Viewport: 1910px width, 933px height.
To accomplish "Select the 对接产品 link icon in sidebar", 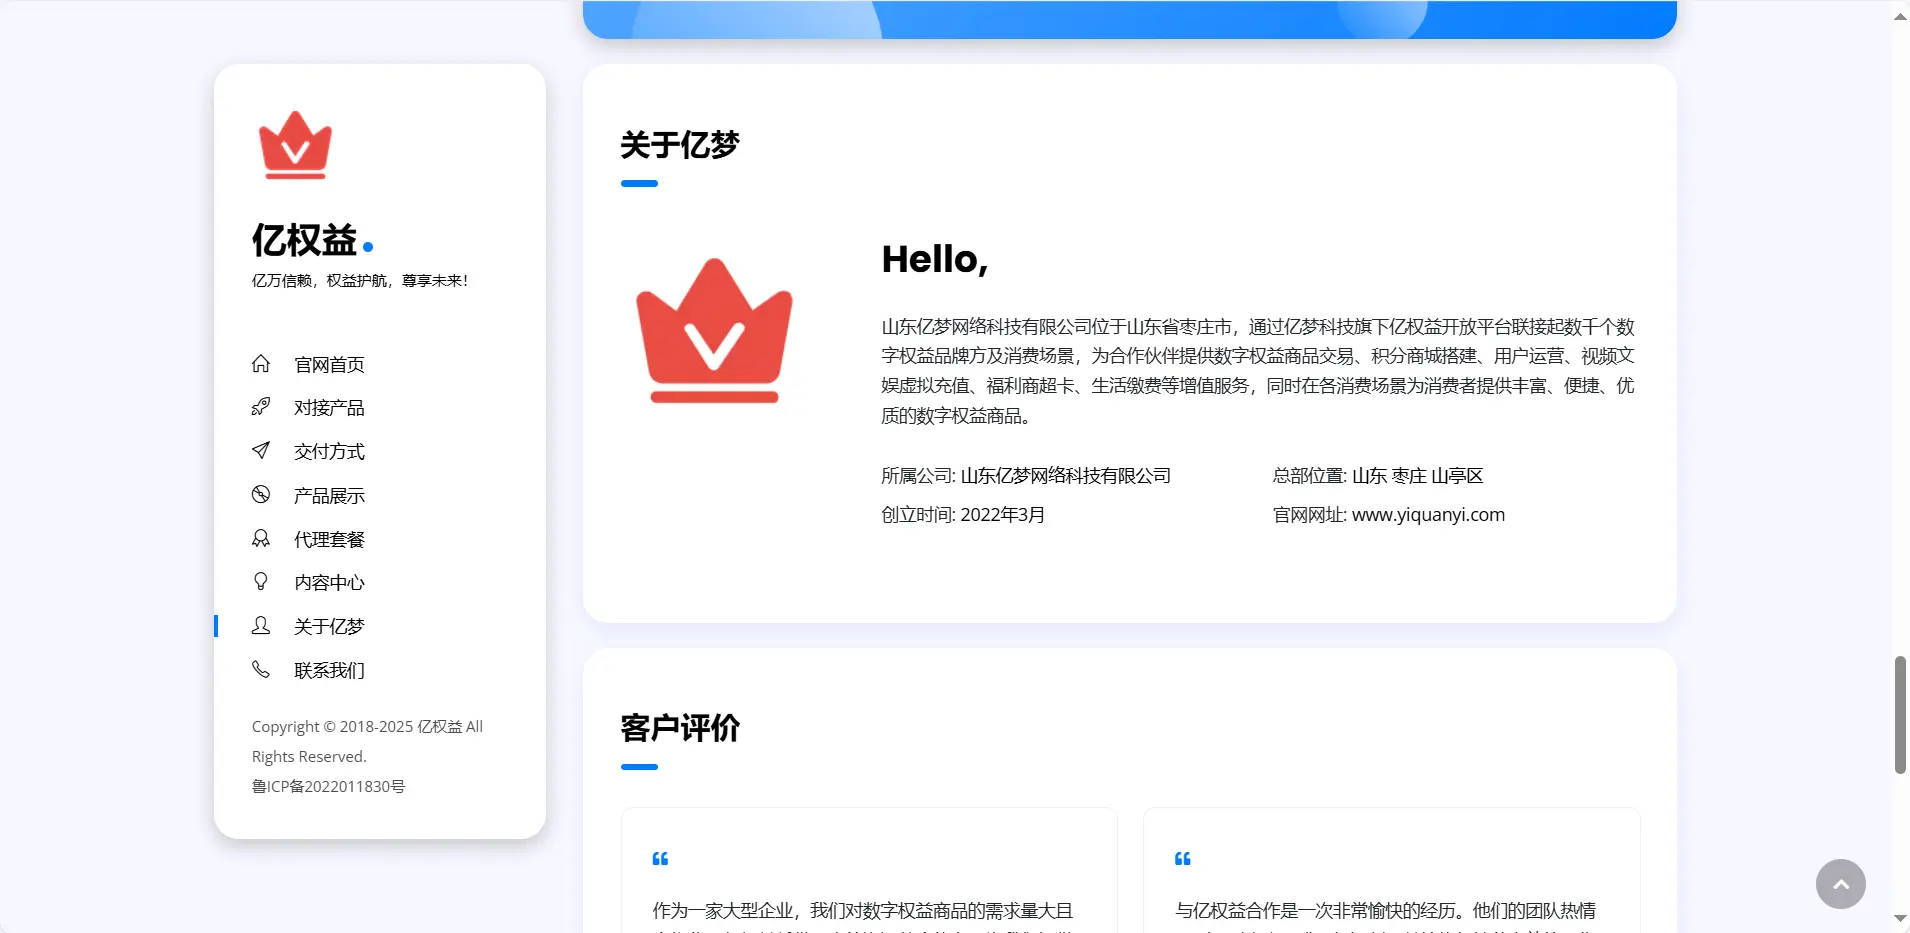I will click(261, 407).
